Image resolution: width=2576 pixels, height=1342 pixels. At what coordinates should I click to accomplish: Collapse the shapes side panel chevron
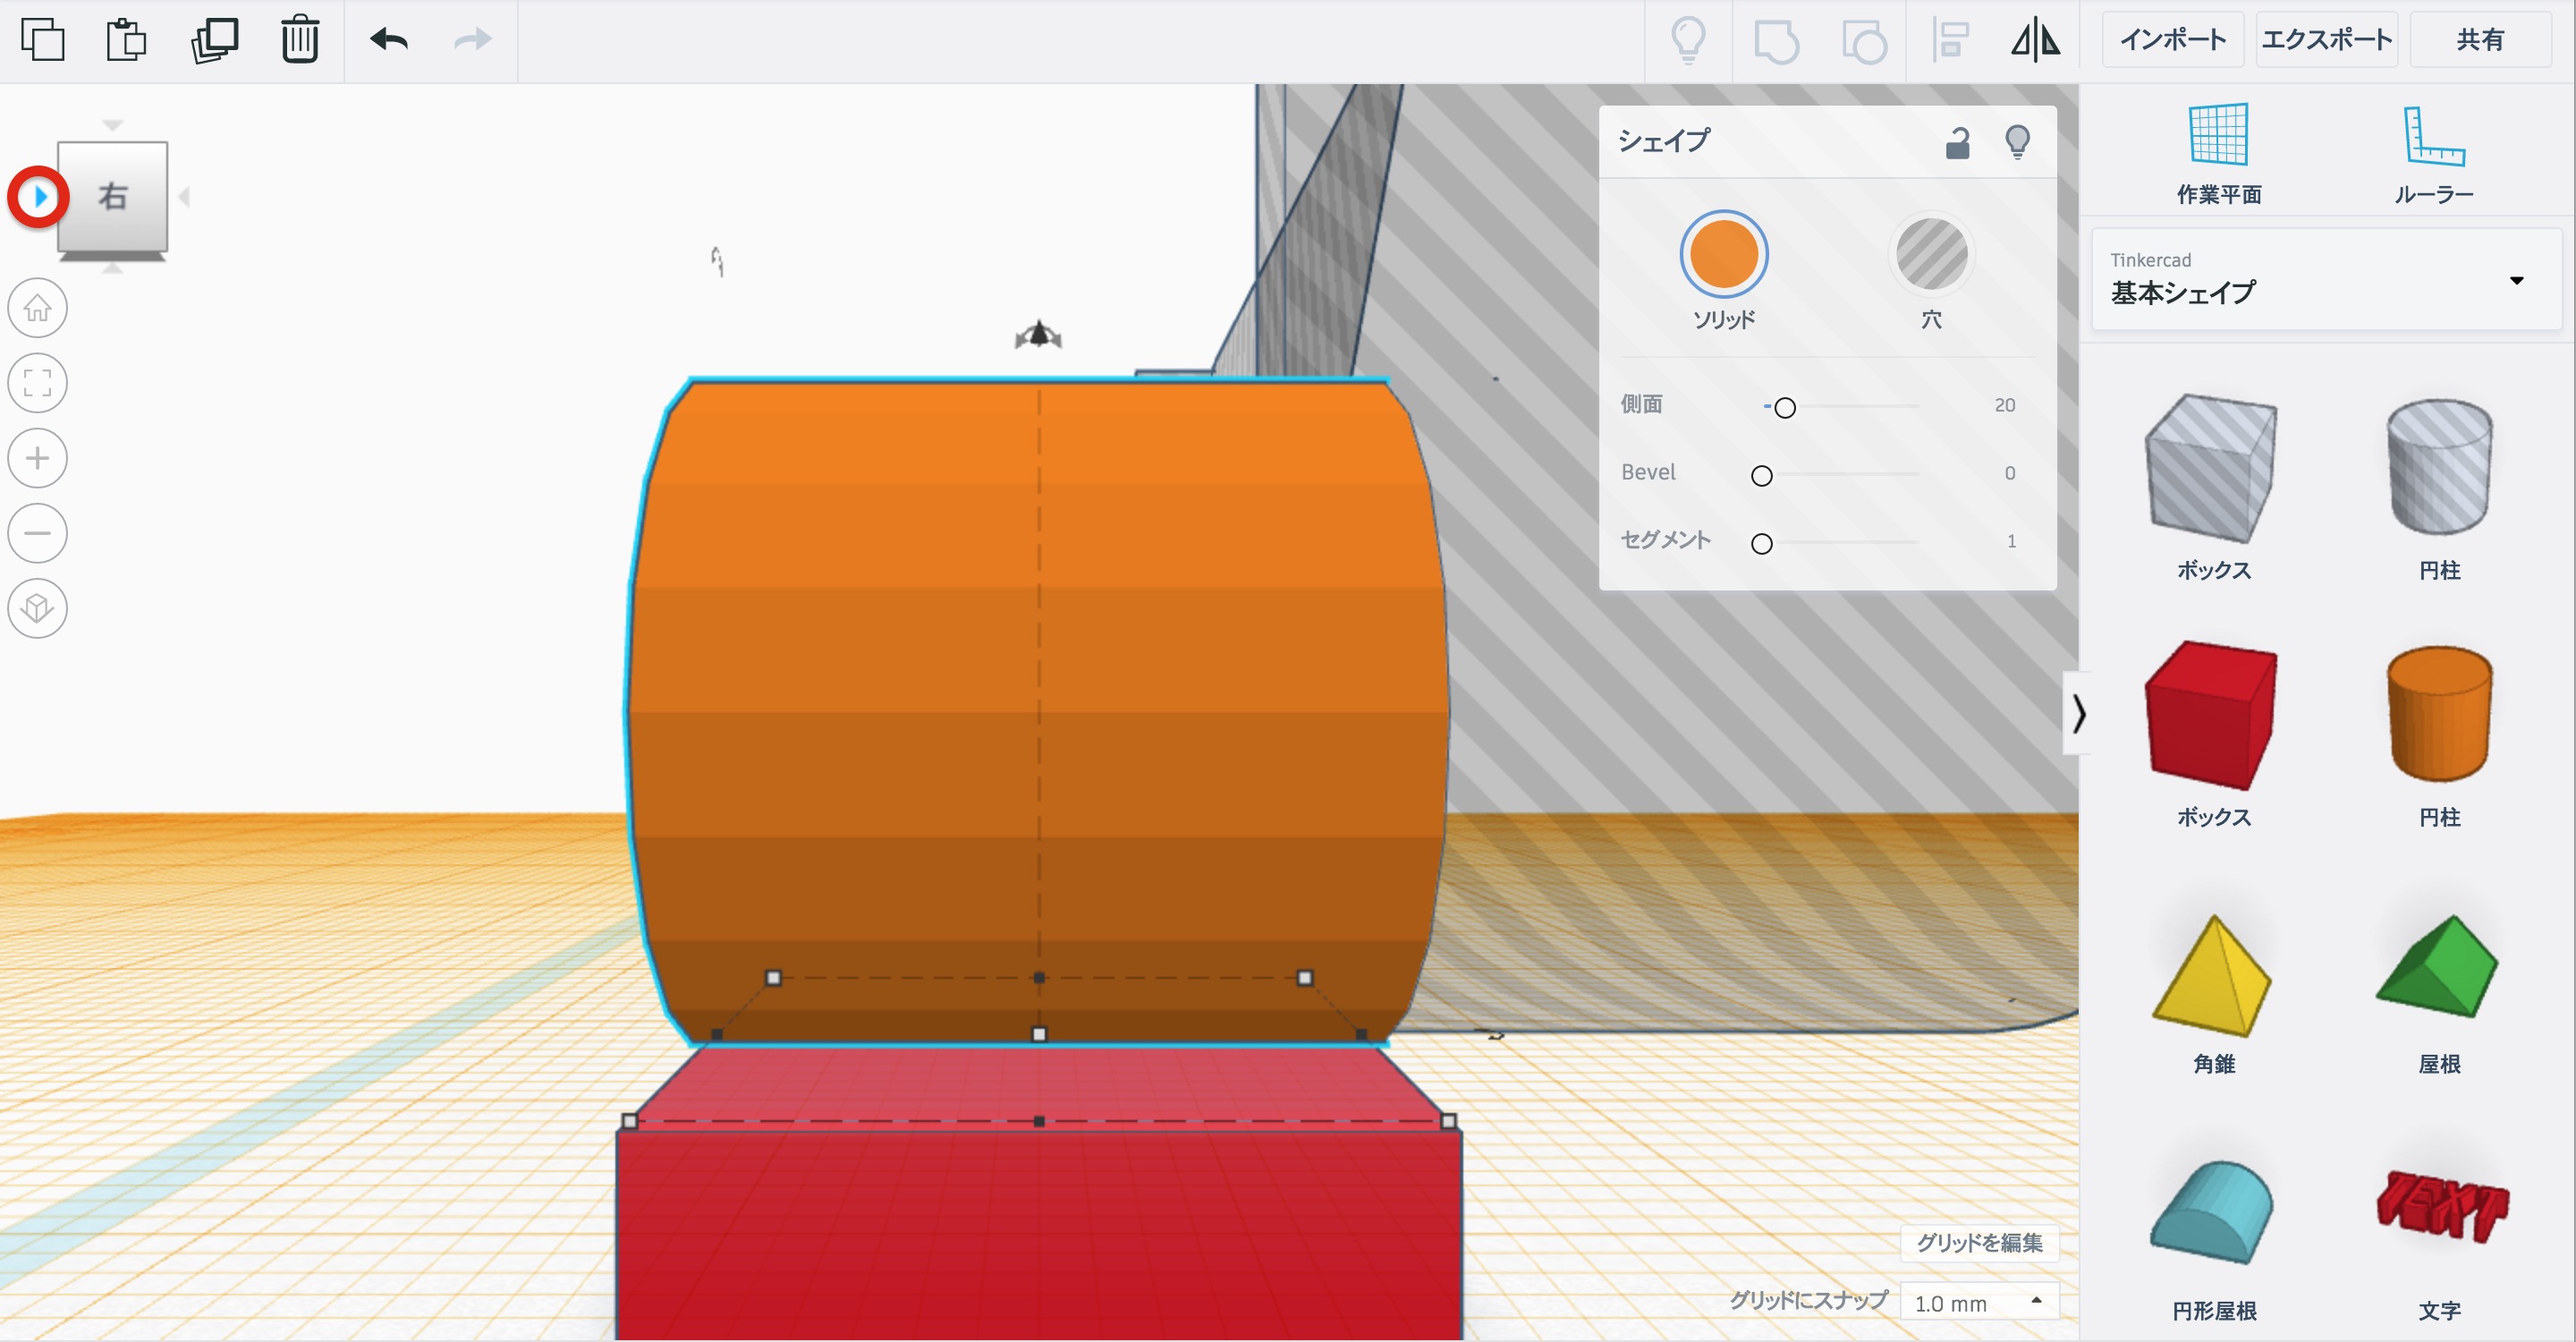coord(2078,713)
